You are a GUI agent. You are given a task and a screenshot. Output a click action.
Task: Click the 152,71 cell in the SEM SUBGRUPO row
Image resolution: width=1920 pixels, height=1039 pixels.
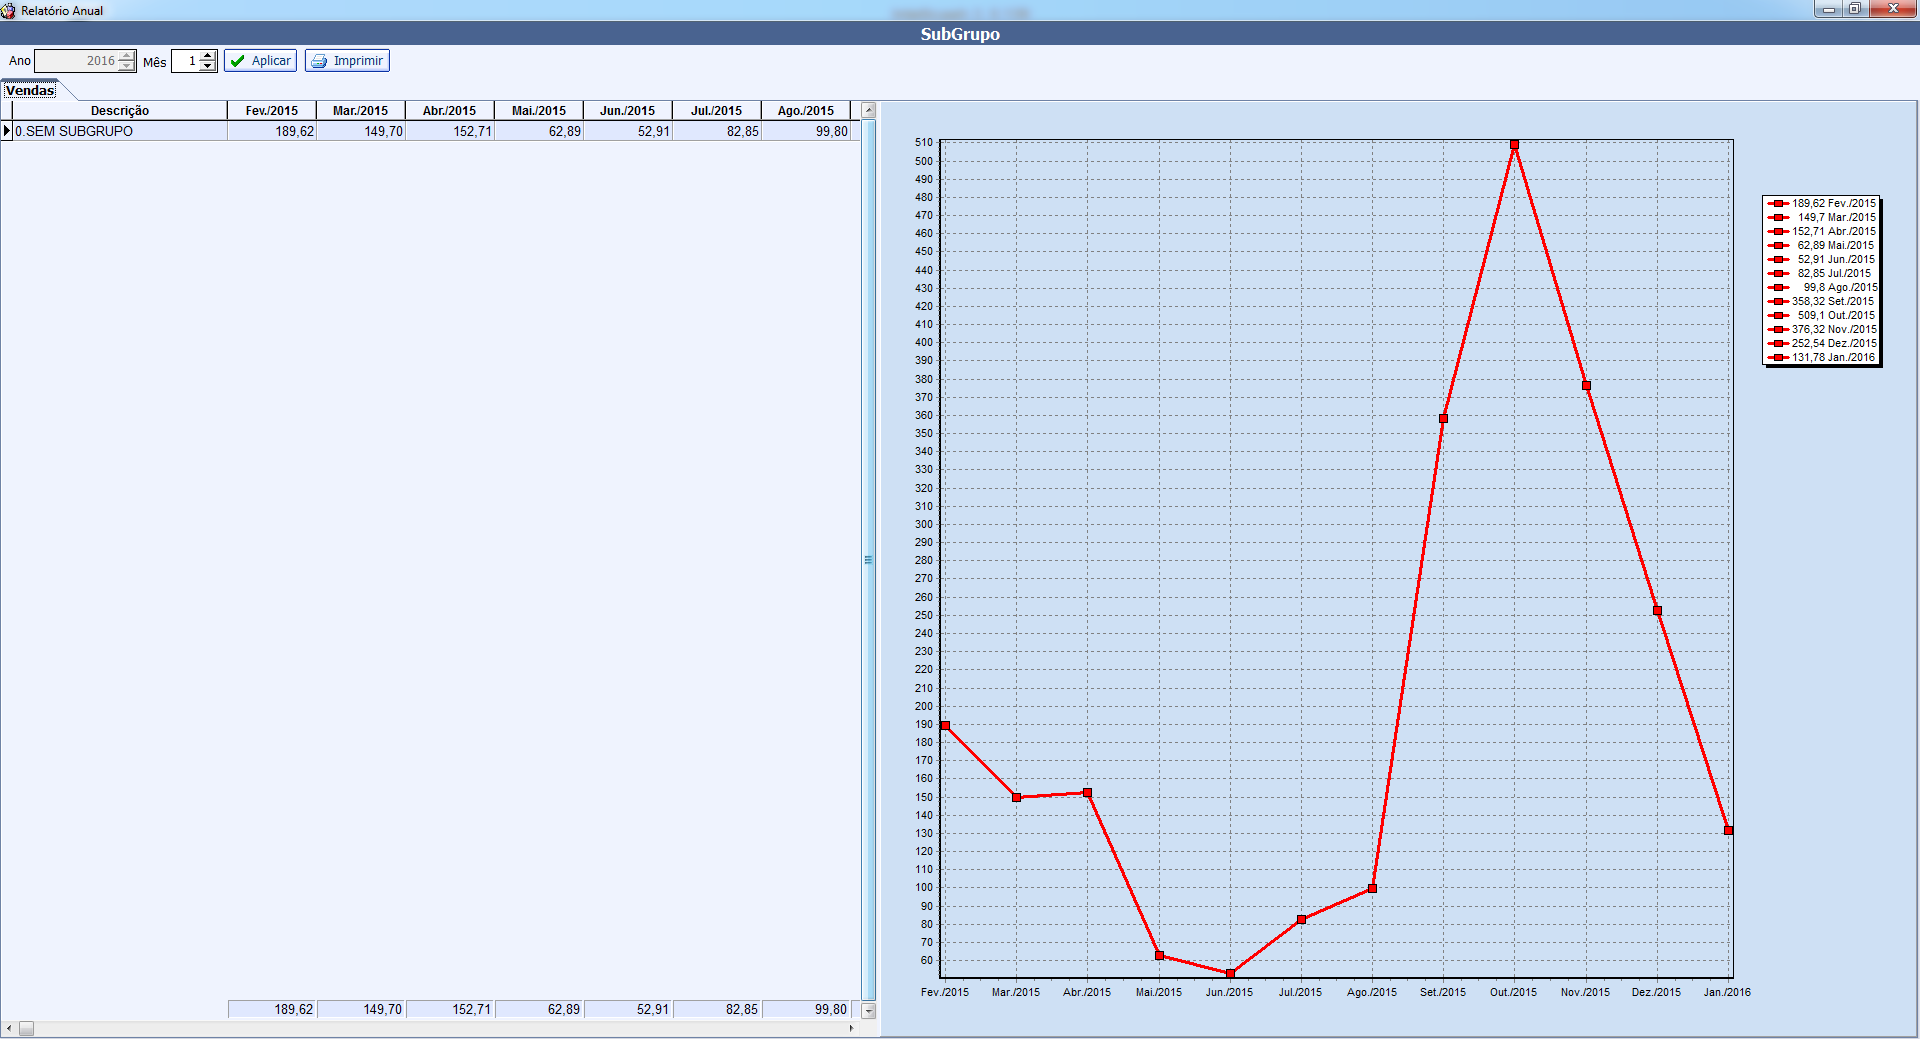tap(450, 131)
